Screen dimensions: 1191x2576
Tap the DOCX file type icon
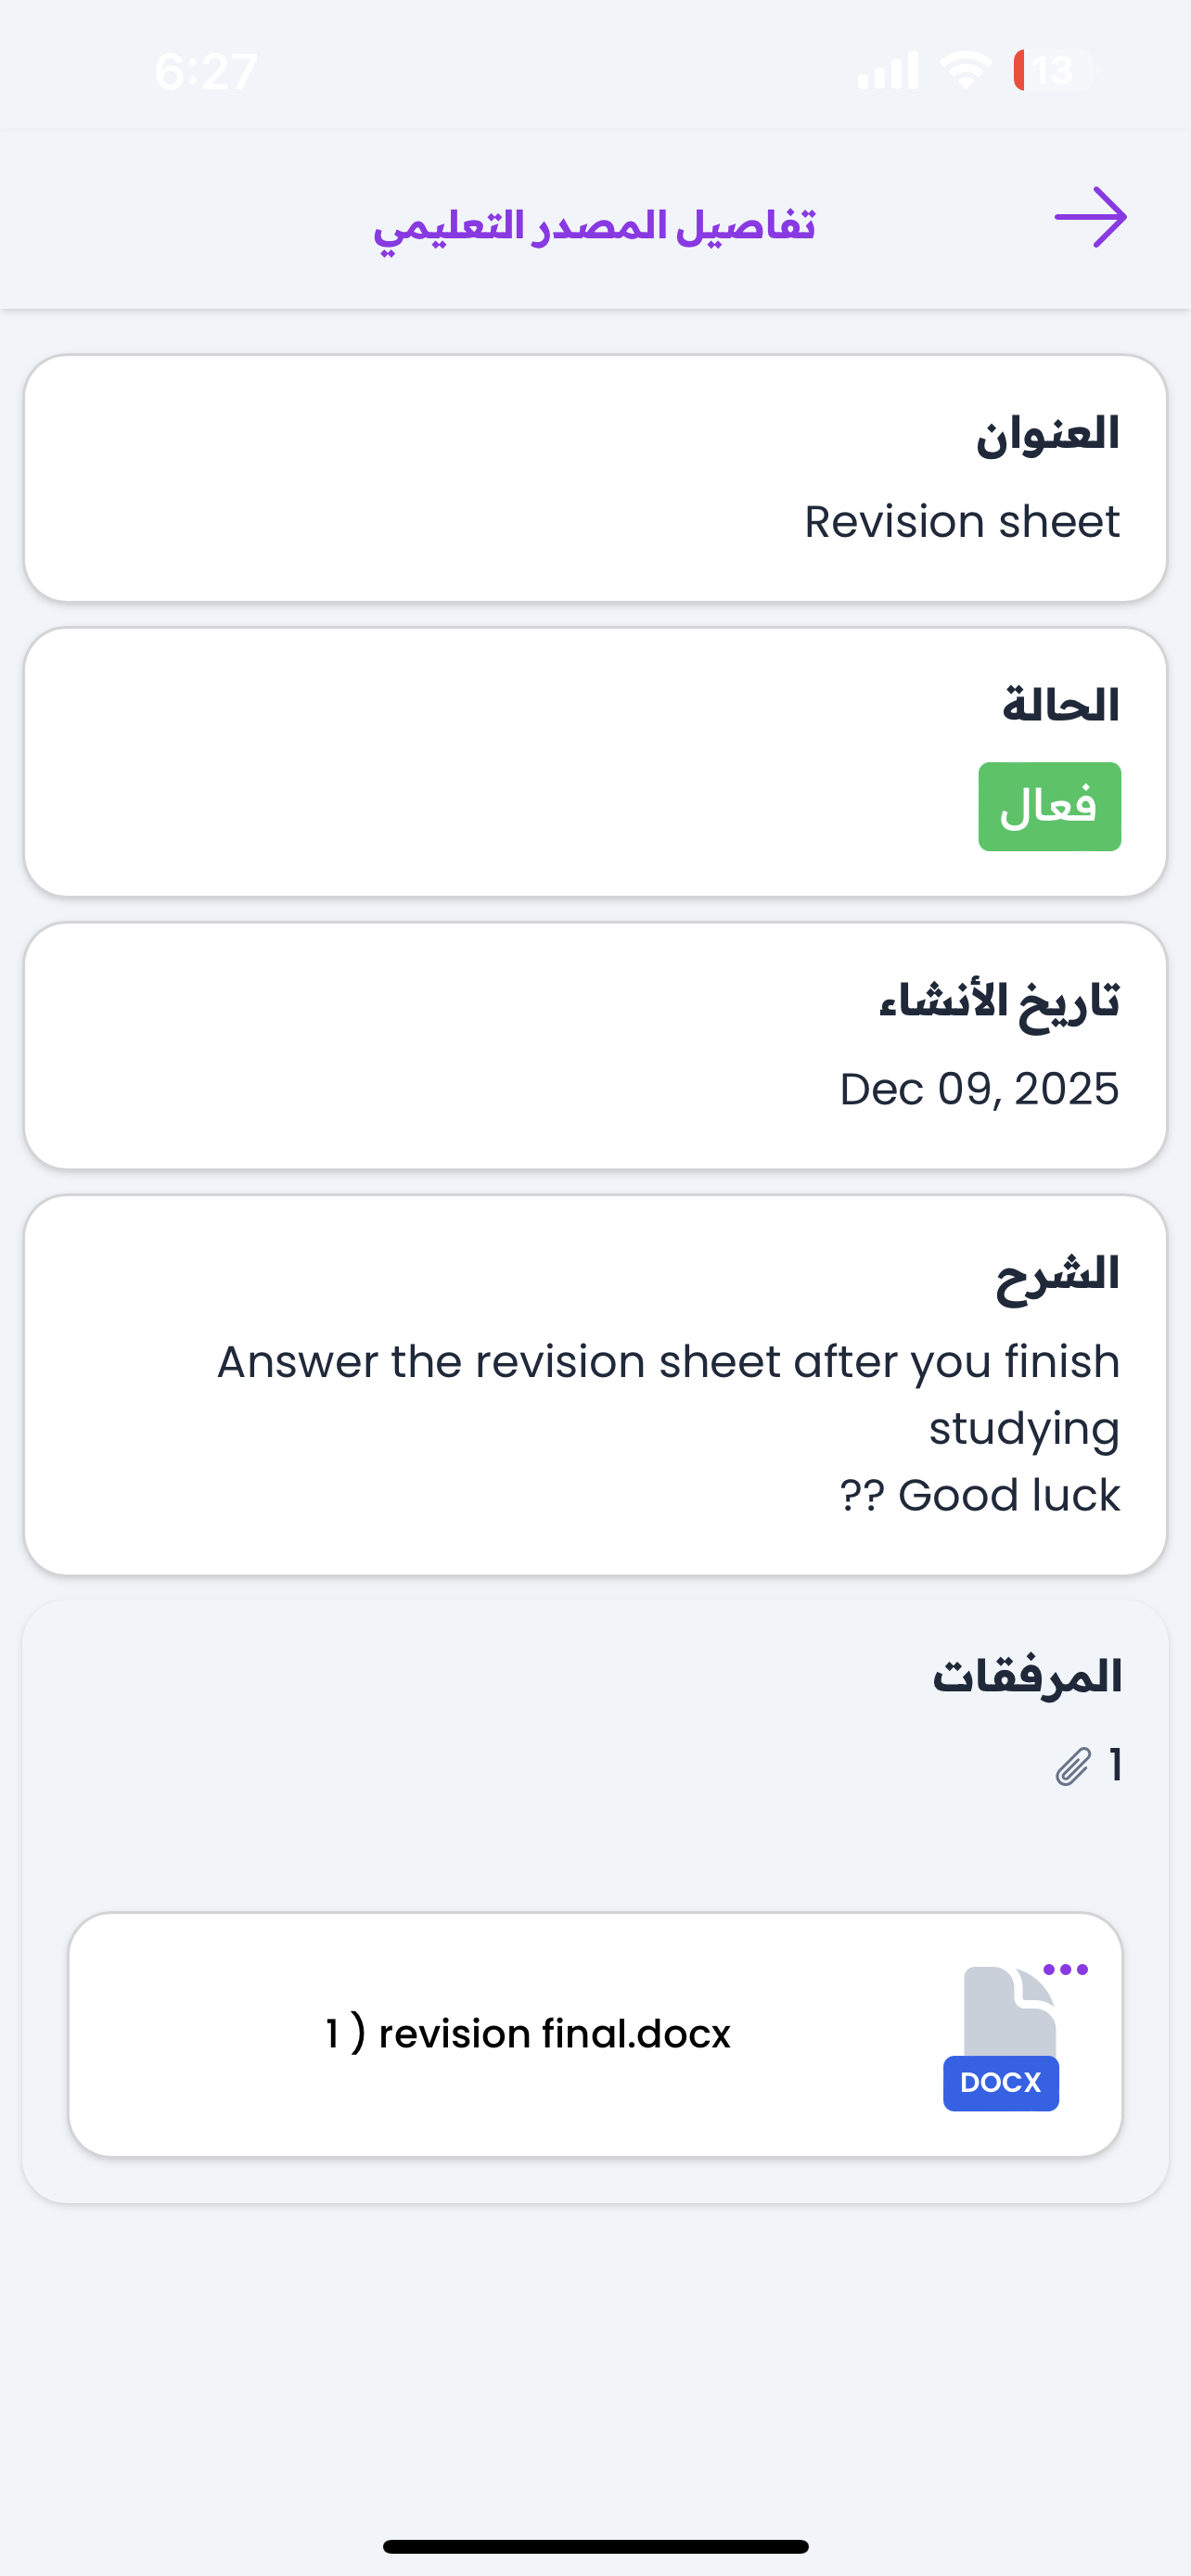tap(1003, 2040)
